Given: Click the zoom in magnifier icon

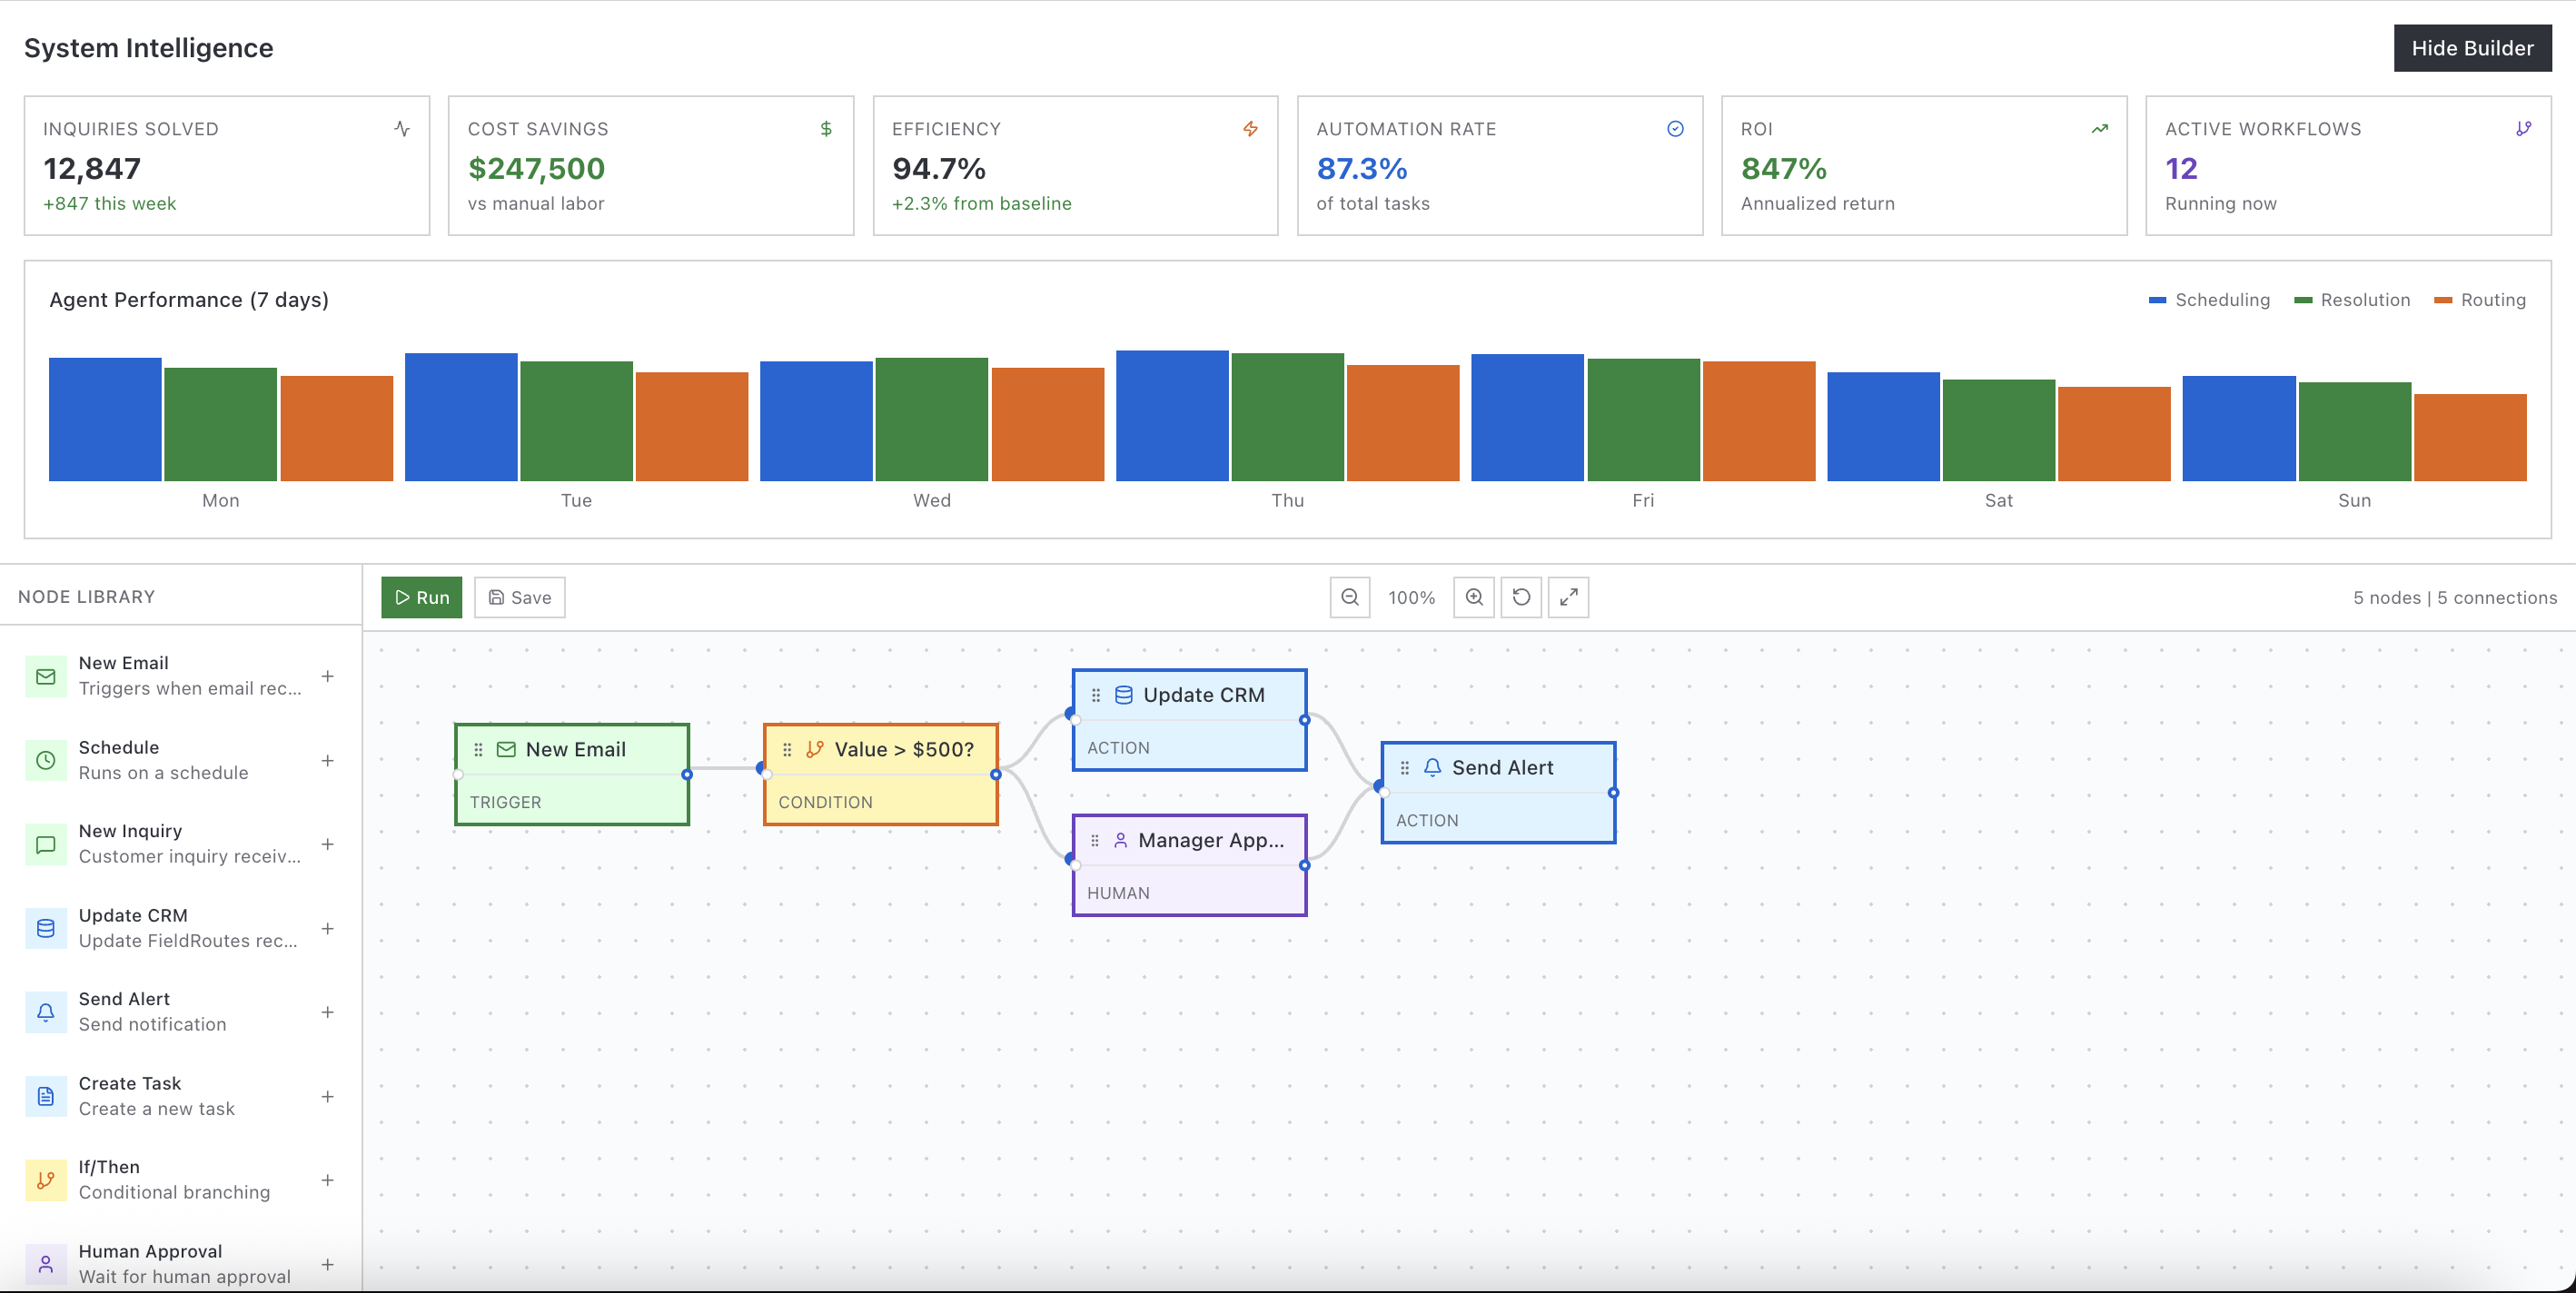Looking at the screenshot, I should click(1473, 597).
